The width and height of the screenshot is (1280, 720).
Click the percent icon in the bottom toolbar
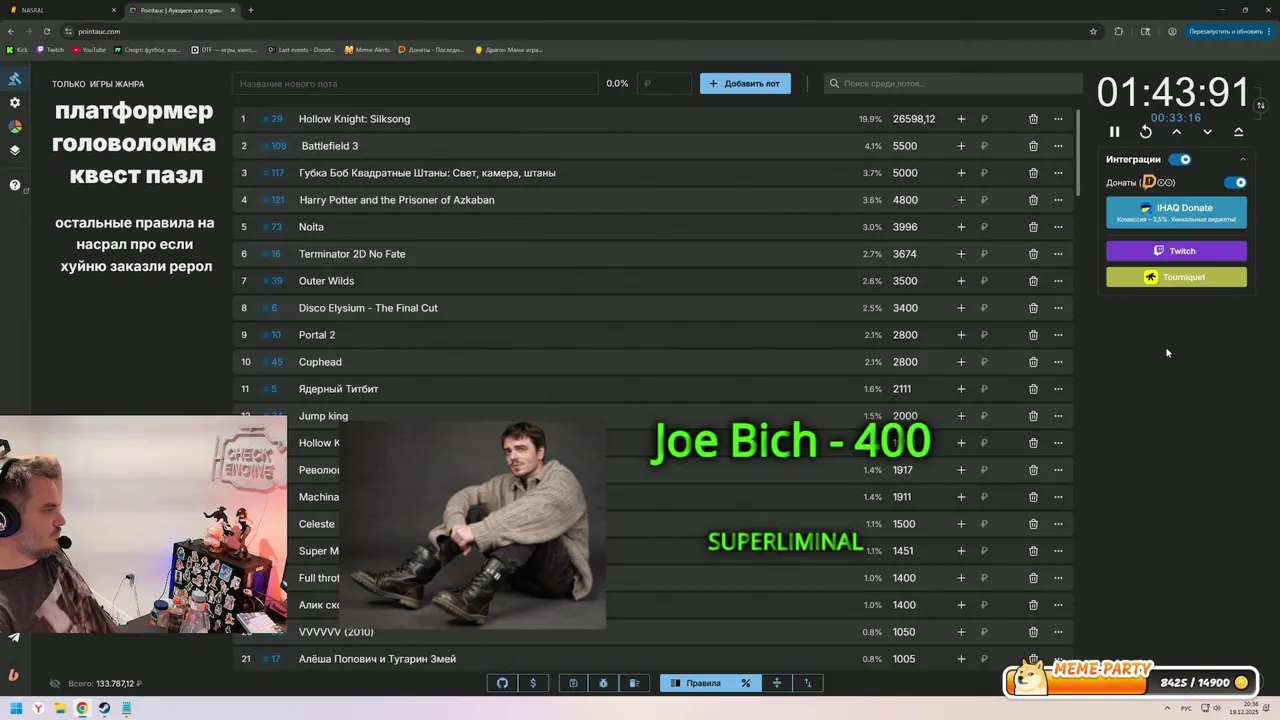pyautogui.click(x=745, y=683)
